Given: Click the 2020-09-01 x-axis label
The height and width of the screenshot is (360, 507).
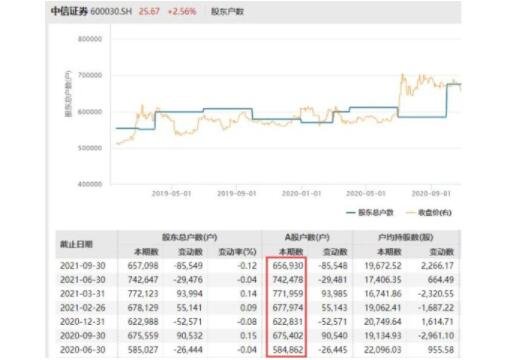Looking at the screenshot, I should (x=431, y=193).
